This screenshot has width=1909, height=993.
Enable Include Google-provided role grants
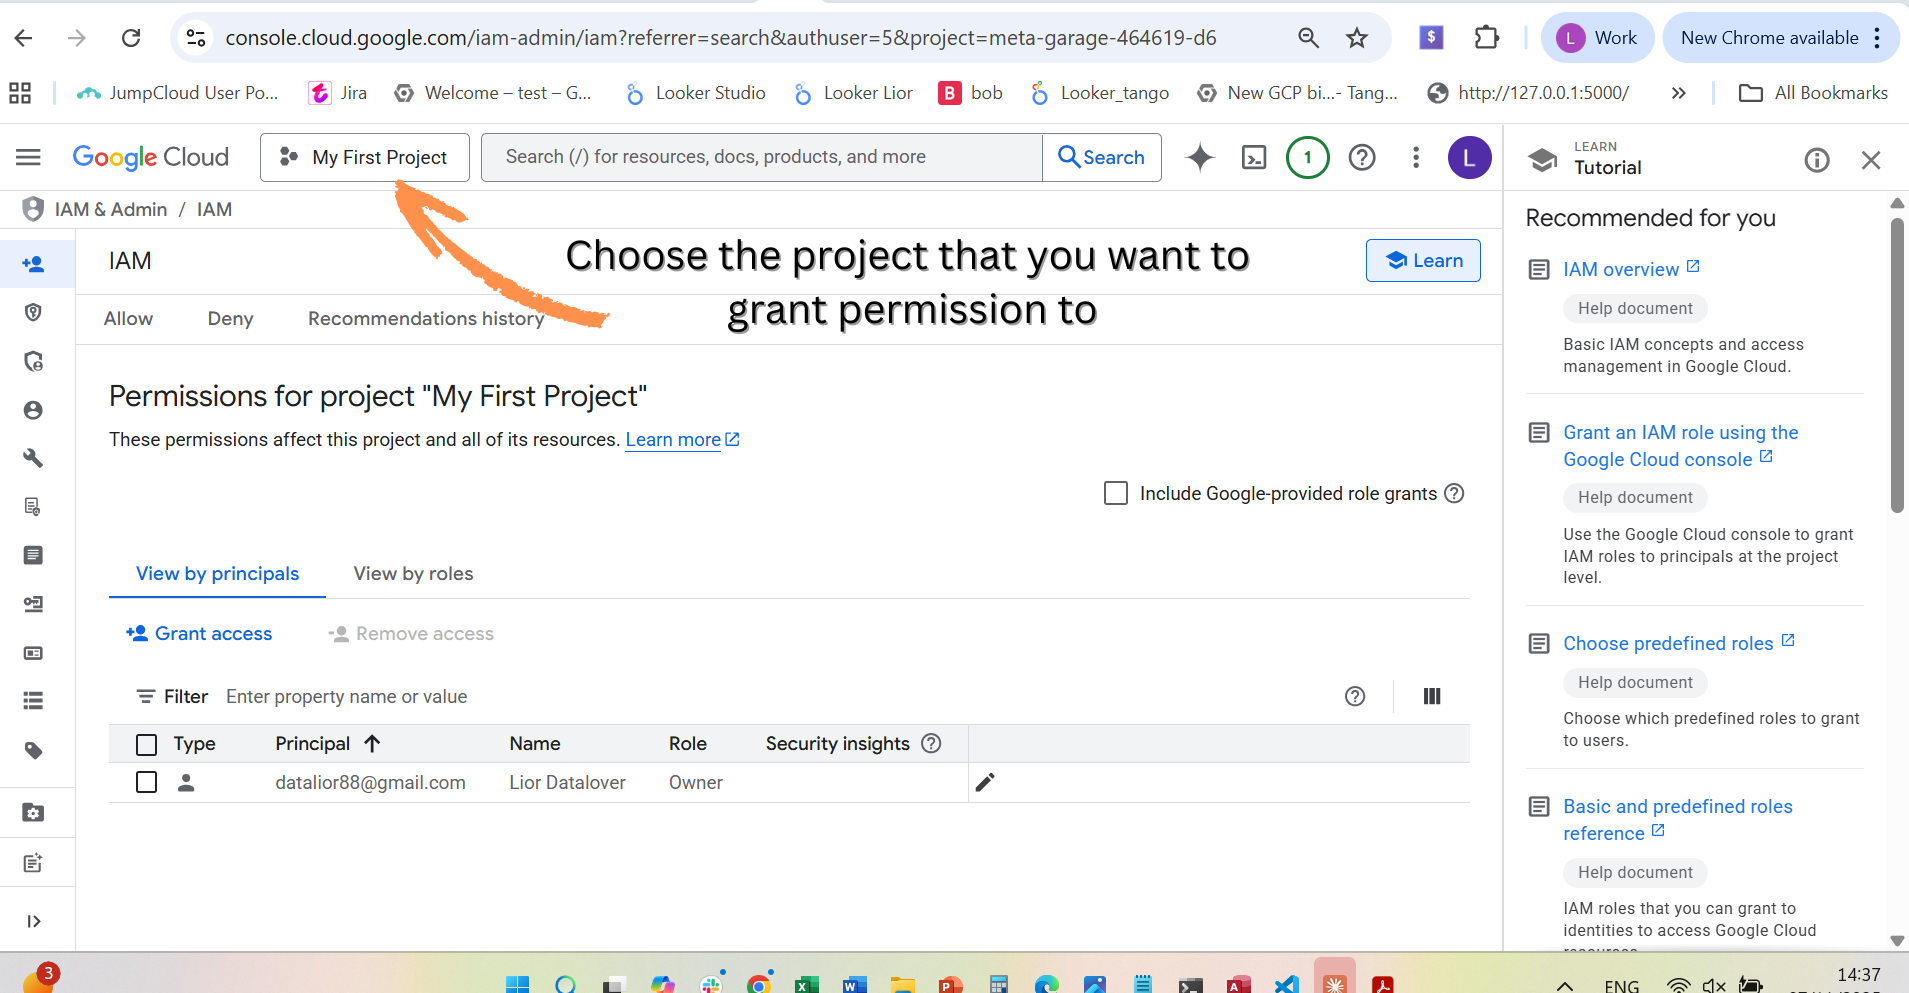pyautogui.click(x=1115, y=493)
